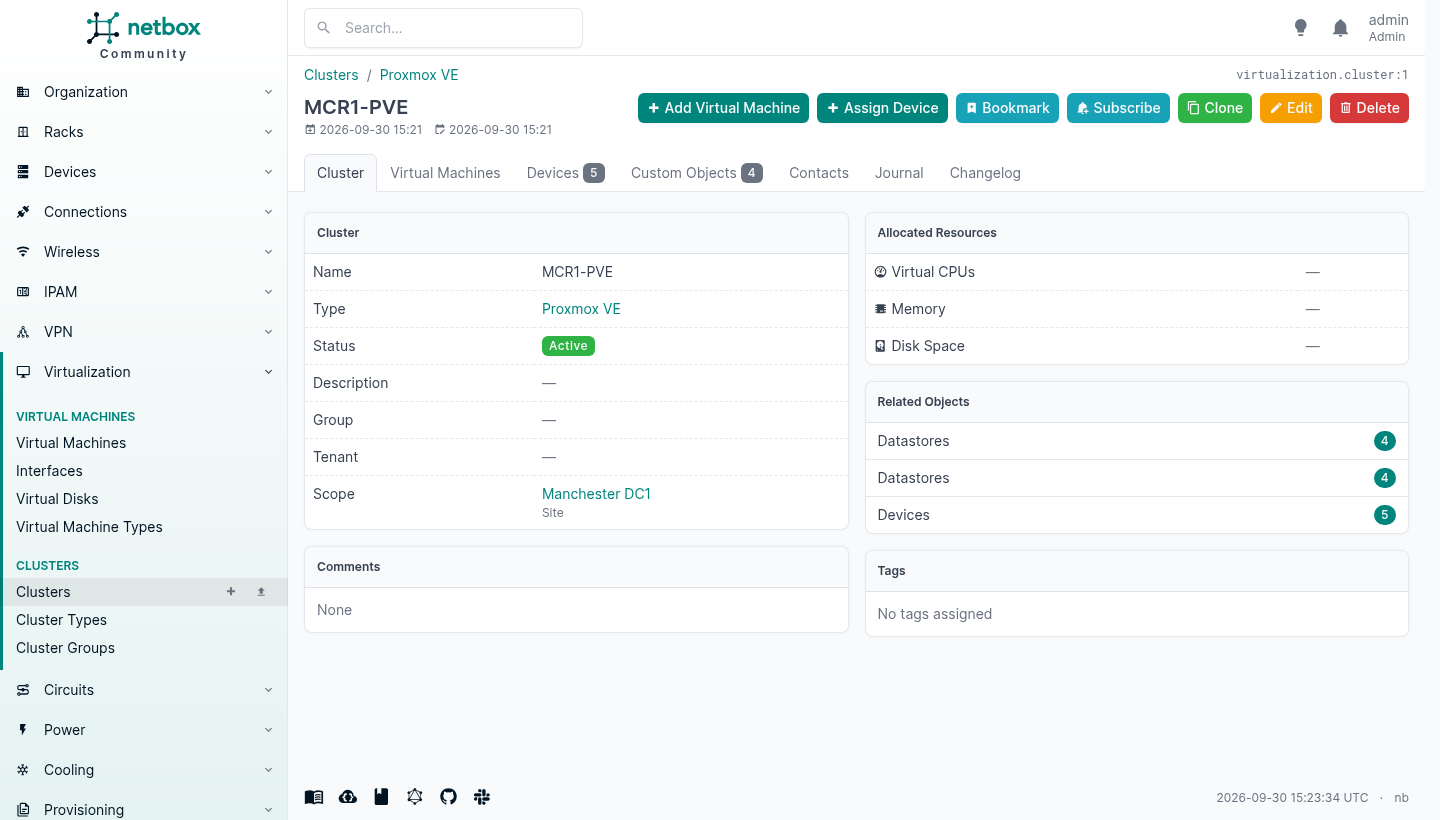
Task: Open the REST API cloud icon in footer
Action: (348, 797)
